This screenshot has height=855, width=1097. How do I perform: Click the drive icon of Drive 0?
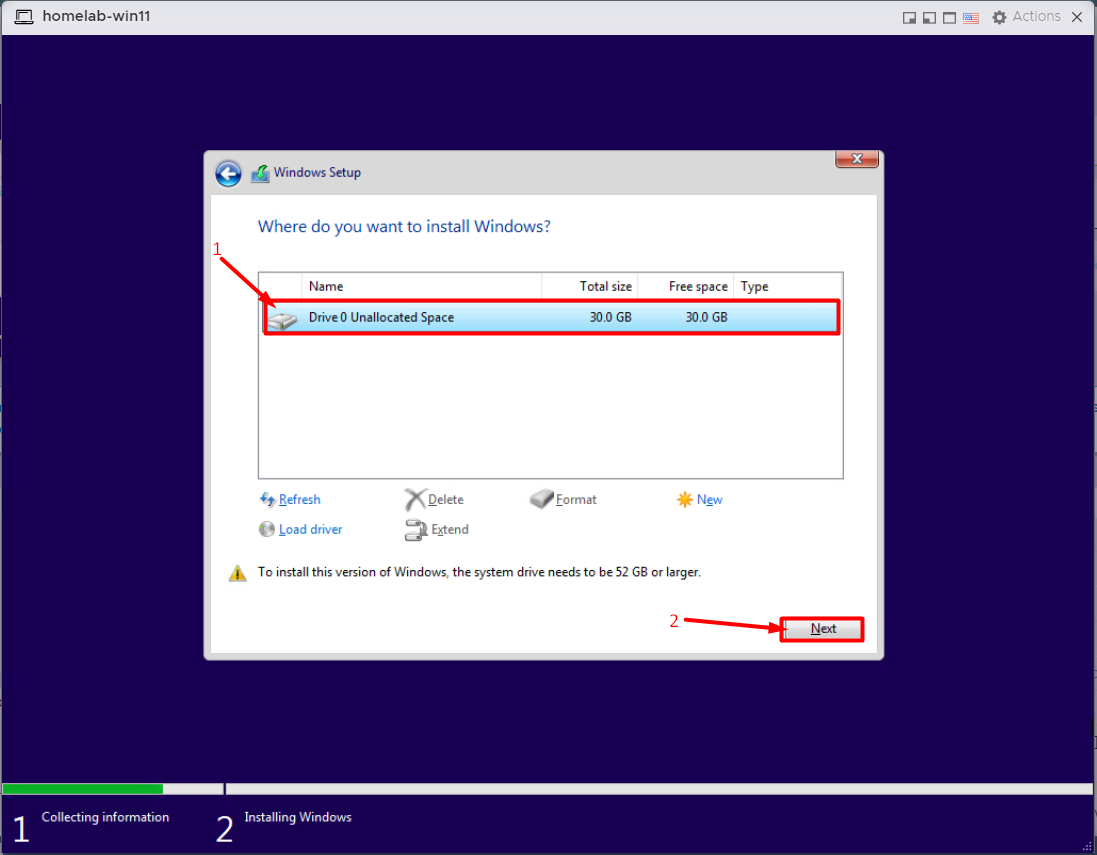283,320
